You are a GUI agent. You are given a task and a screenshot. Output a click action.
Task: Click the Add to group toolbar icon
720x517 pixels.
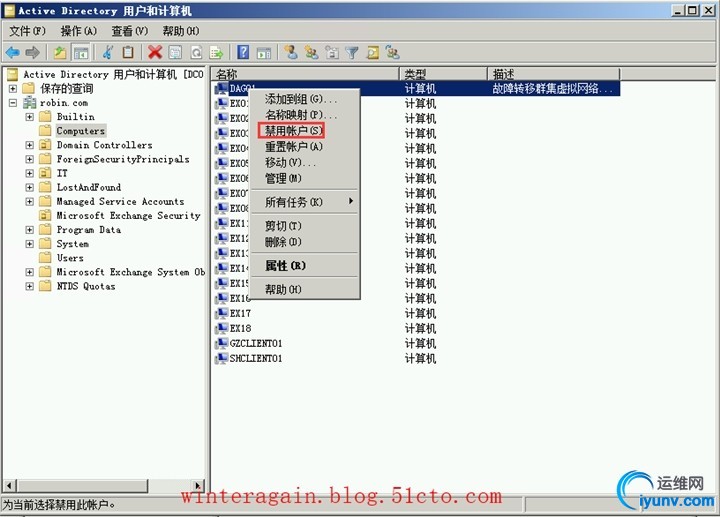393,52
